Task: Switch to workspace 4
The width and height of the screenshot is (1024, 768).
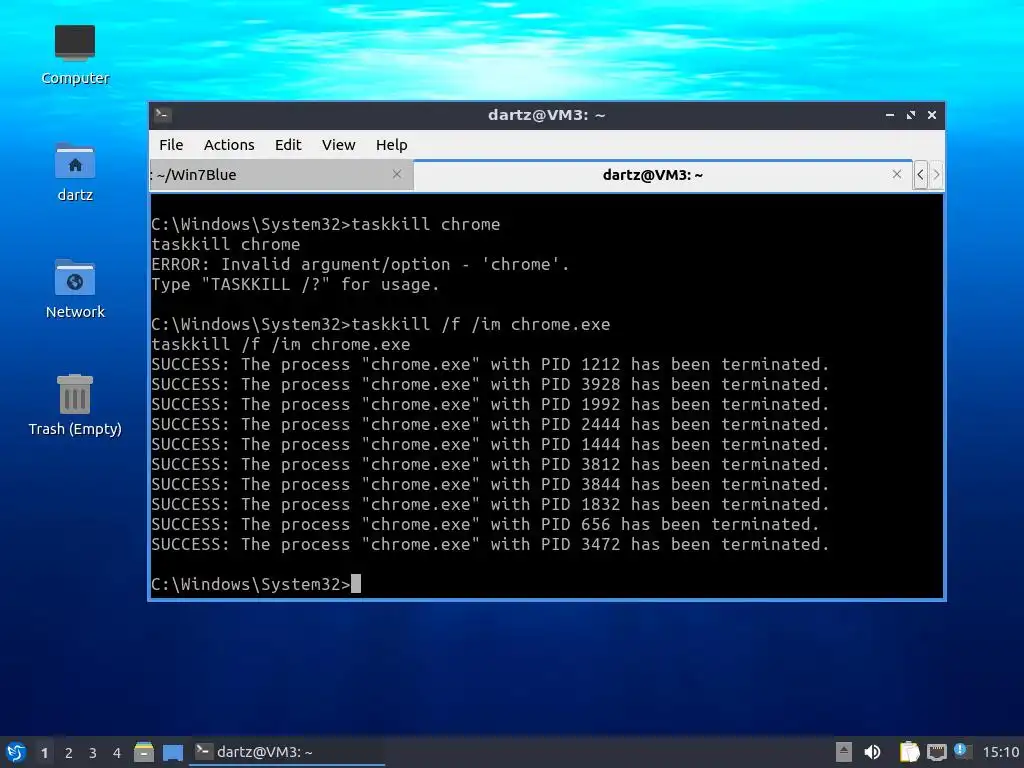Action: point(117,753)
